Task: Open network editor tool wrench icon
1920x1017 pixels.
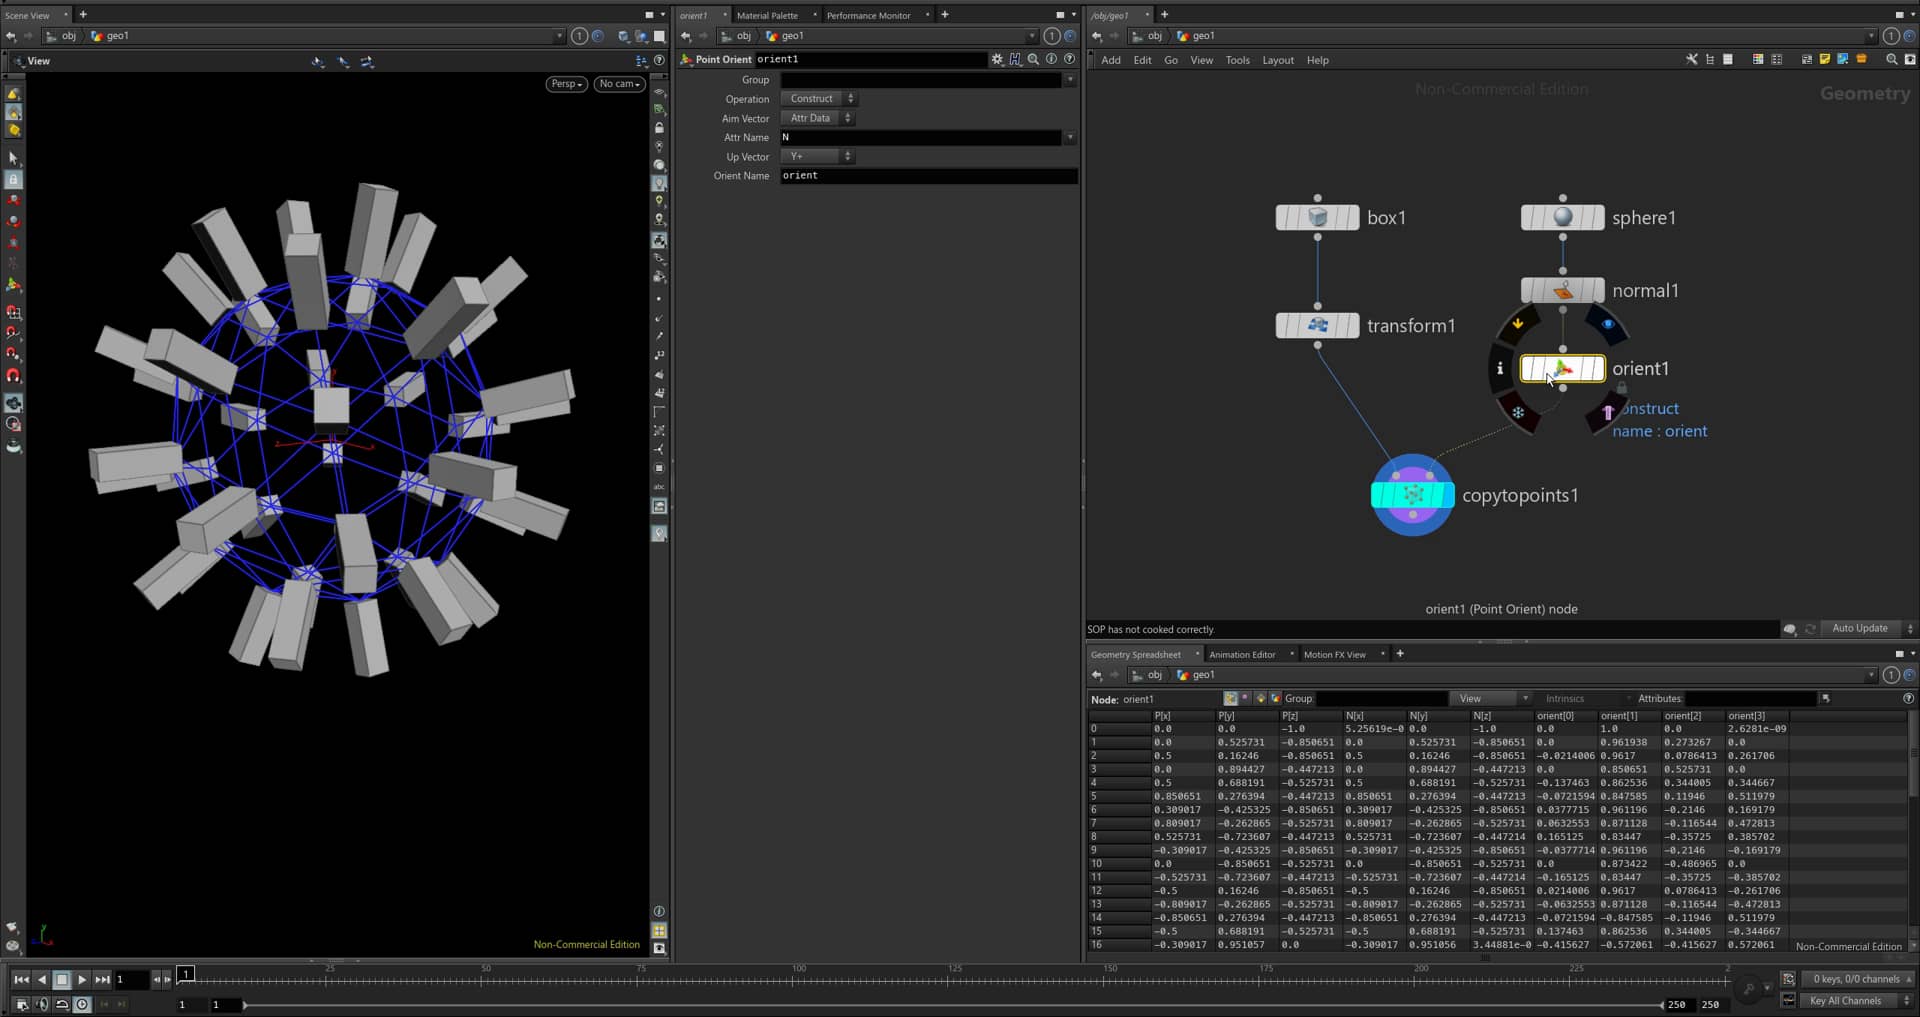Action: point(1692,60)
